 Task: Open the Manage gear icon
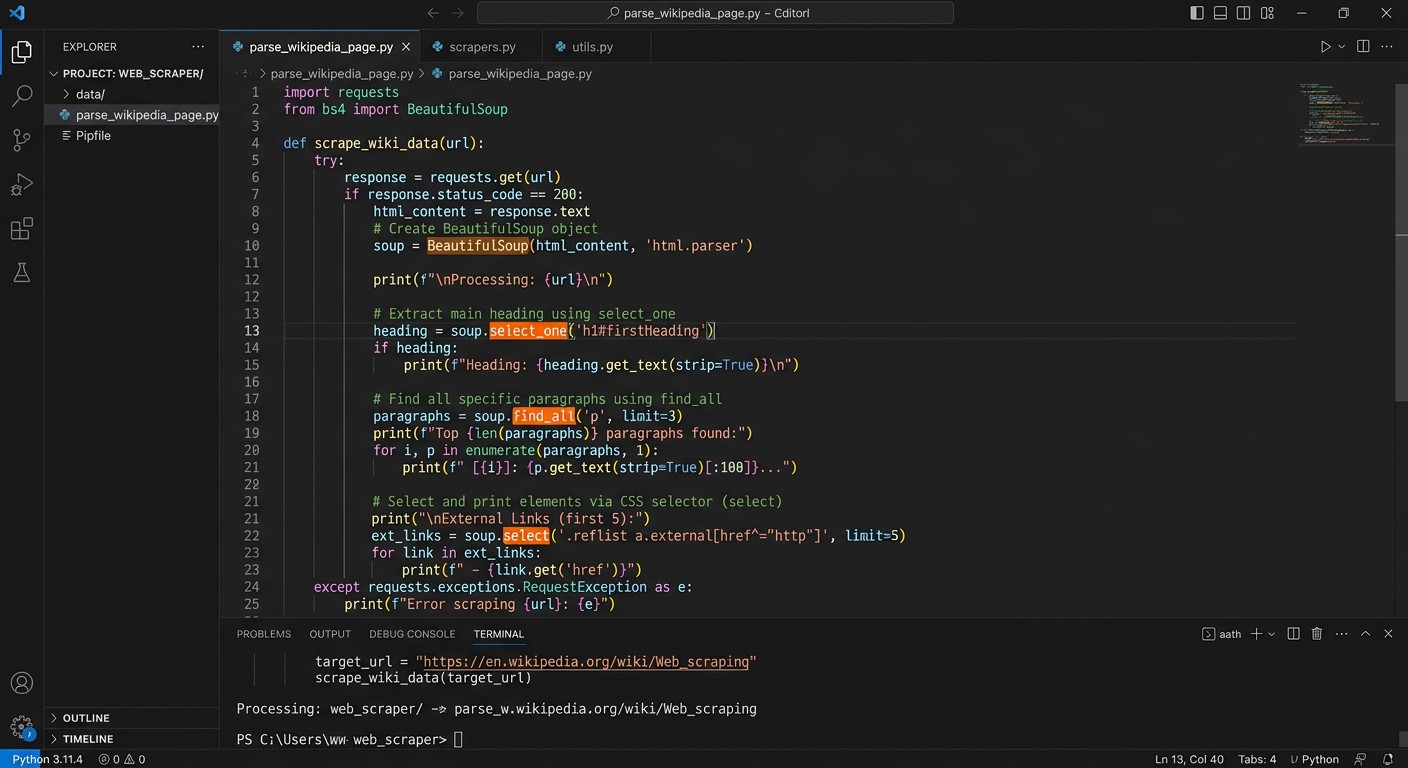tap(21, 727)
